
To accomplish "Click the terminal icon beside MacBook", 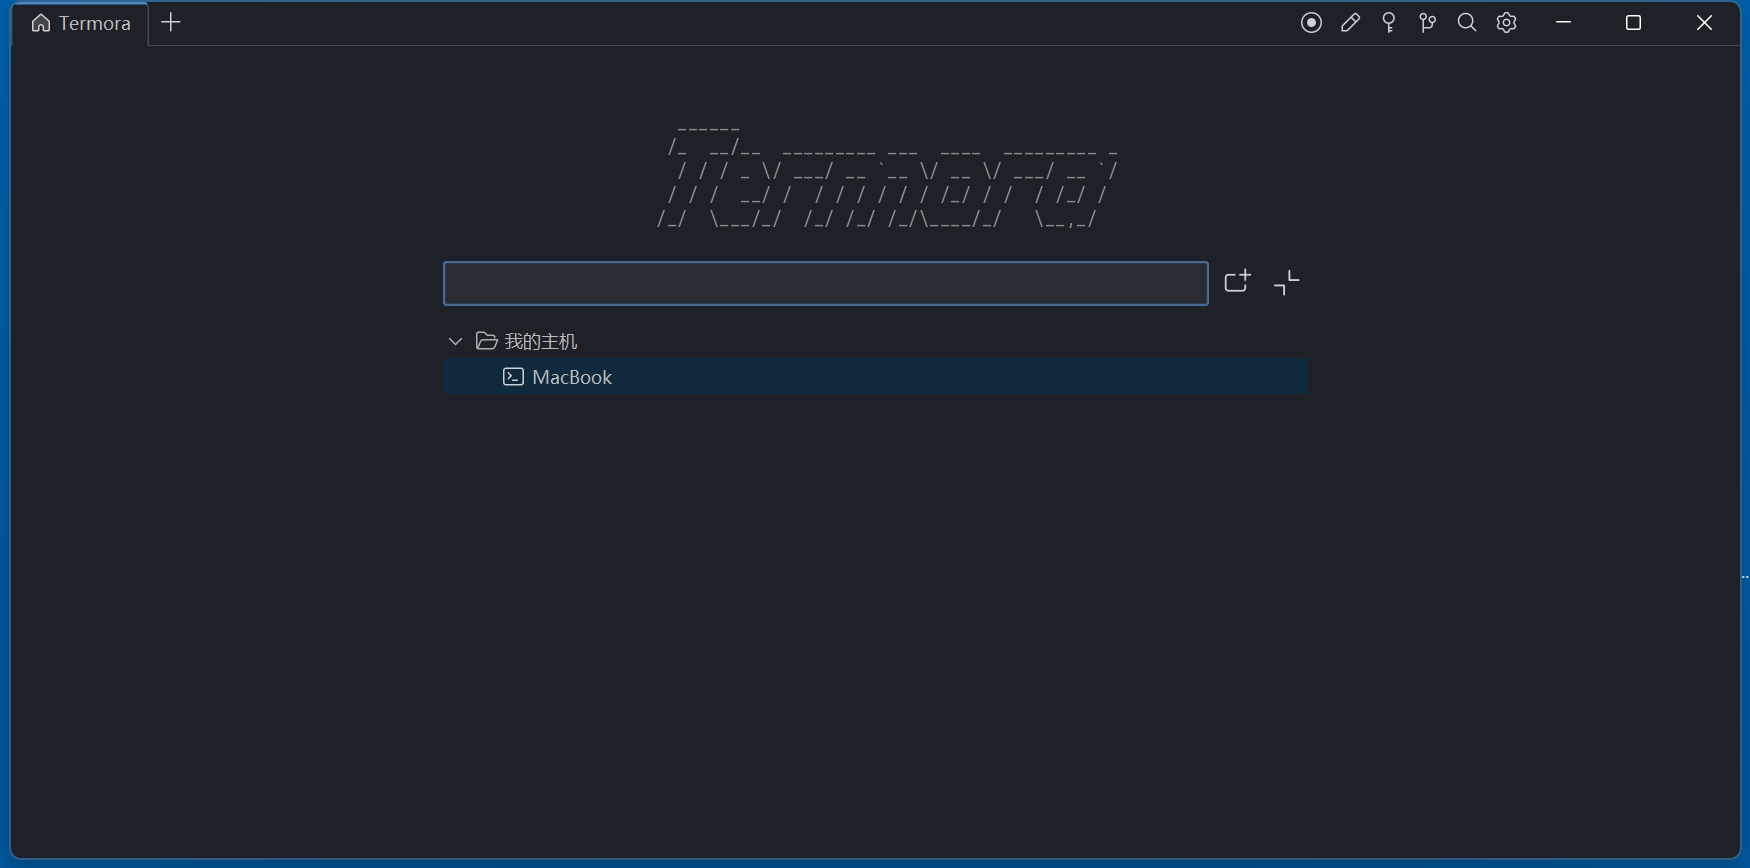I will tap(513, 377).
